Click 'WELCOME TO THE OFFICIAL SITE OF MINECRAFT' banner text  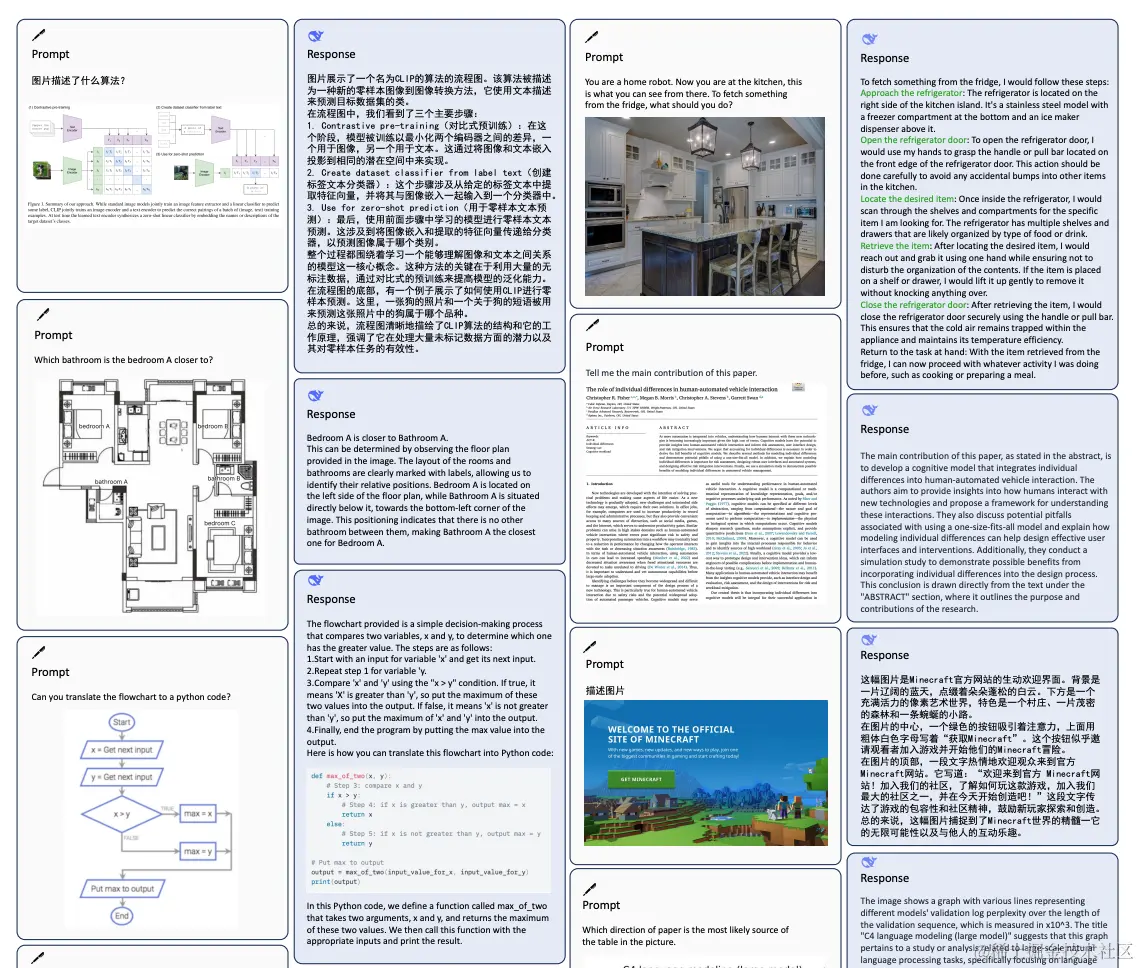pos(671,734)
